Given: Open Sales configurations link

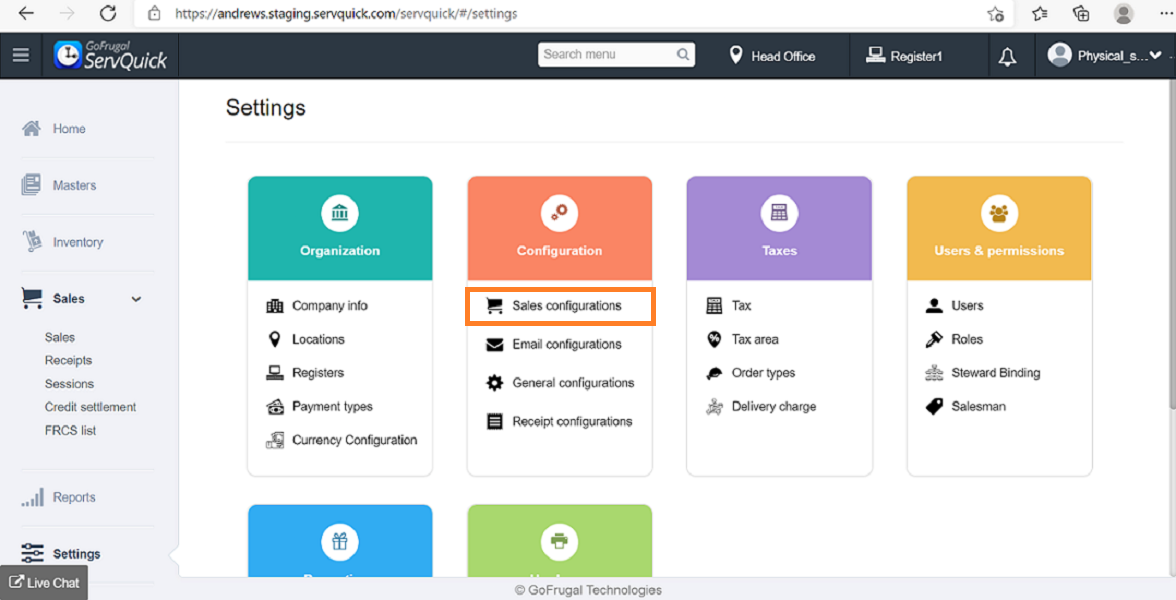Looking at the screenshot, I should pos(566,306).
